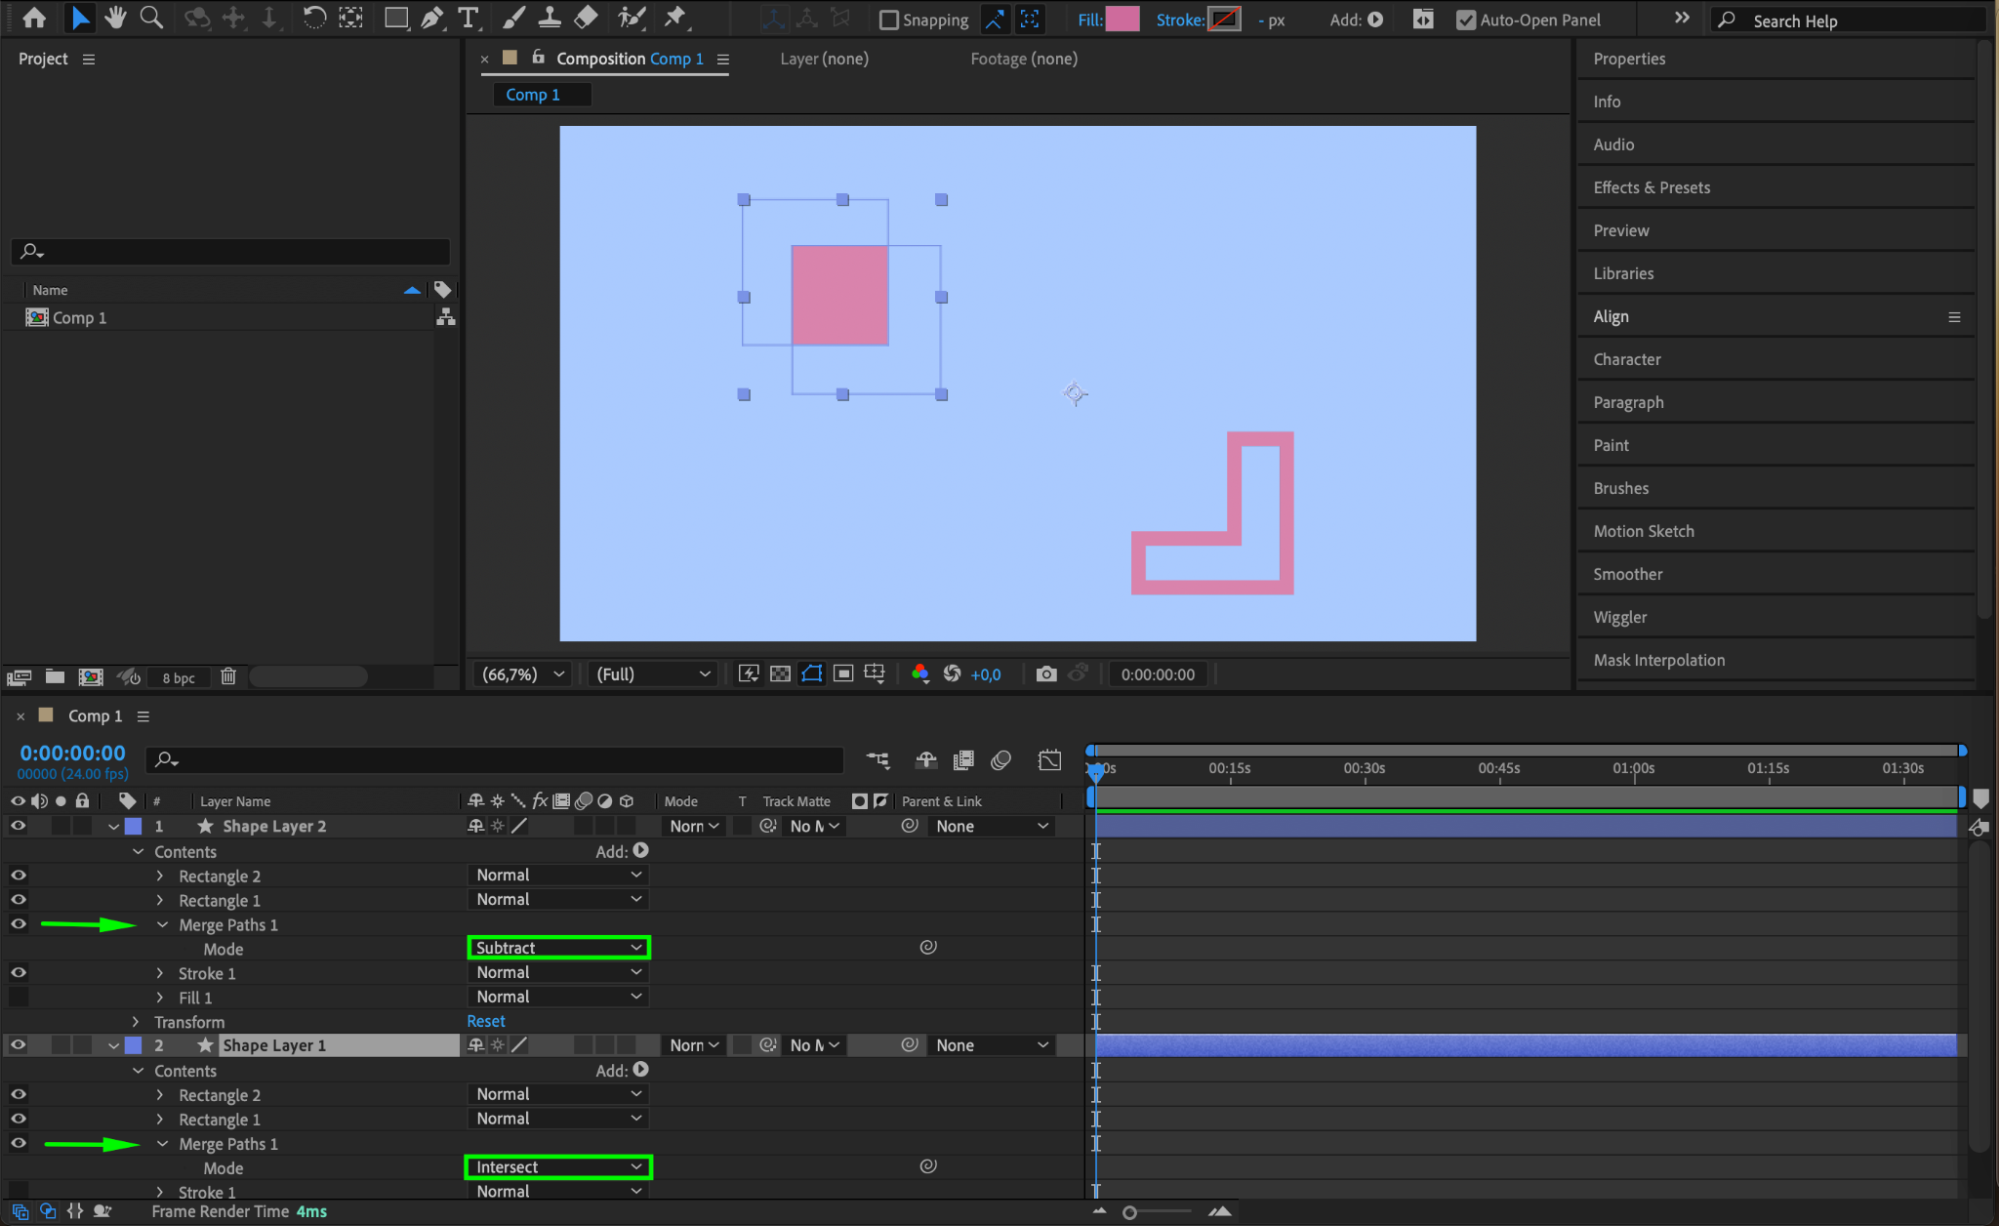The image size is (1999, 1226).
Task: Click the snapshot camera icon
Action: (1046, 674)
